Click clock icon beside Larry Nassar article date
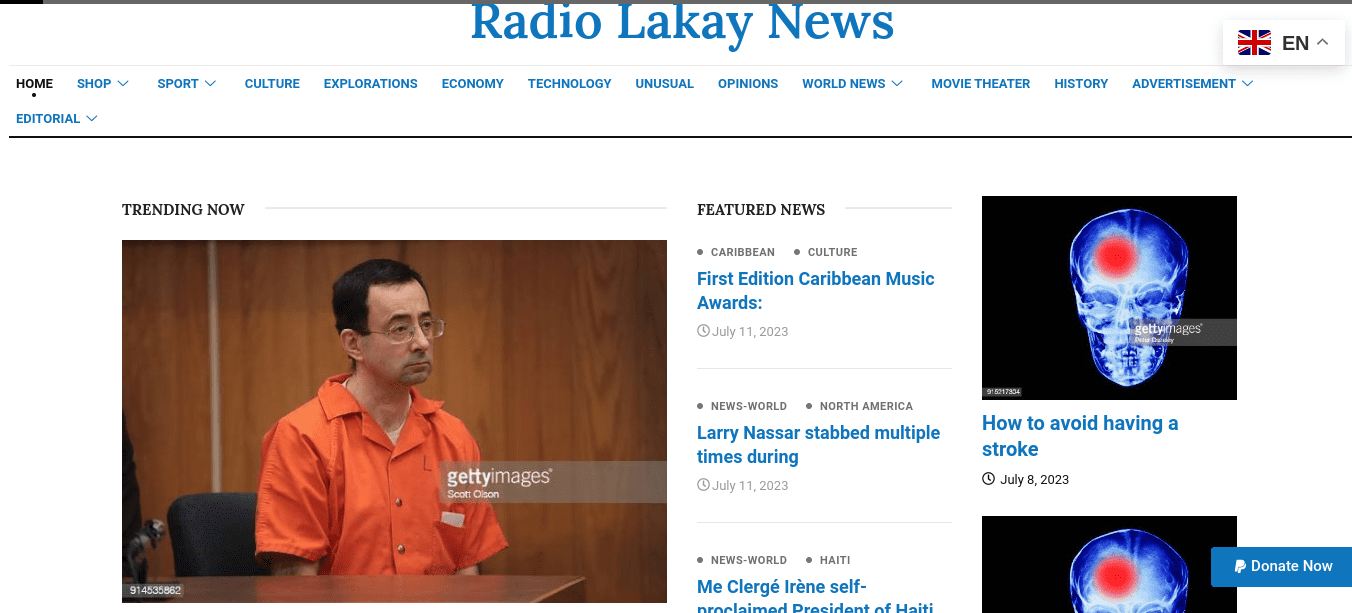 (703, 485)
